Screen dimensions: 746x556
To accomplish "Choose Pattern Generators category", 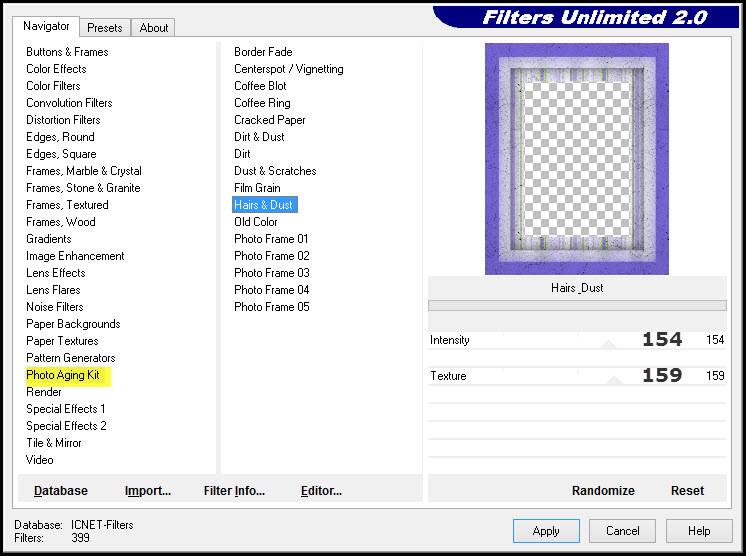I will [x=71, y=358].
